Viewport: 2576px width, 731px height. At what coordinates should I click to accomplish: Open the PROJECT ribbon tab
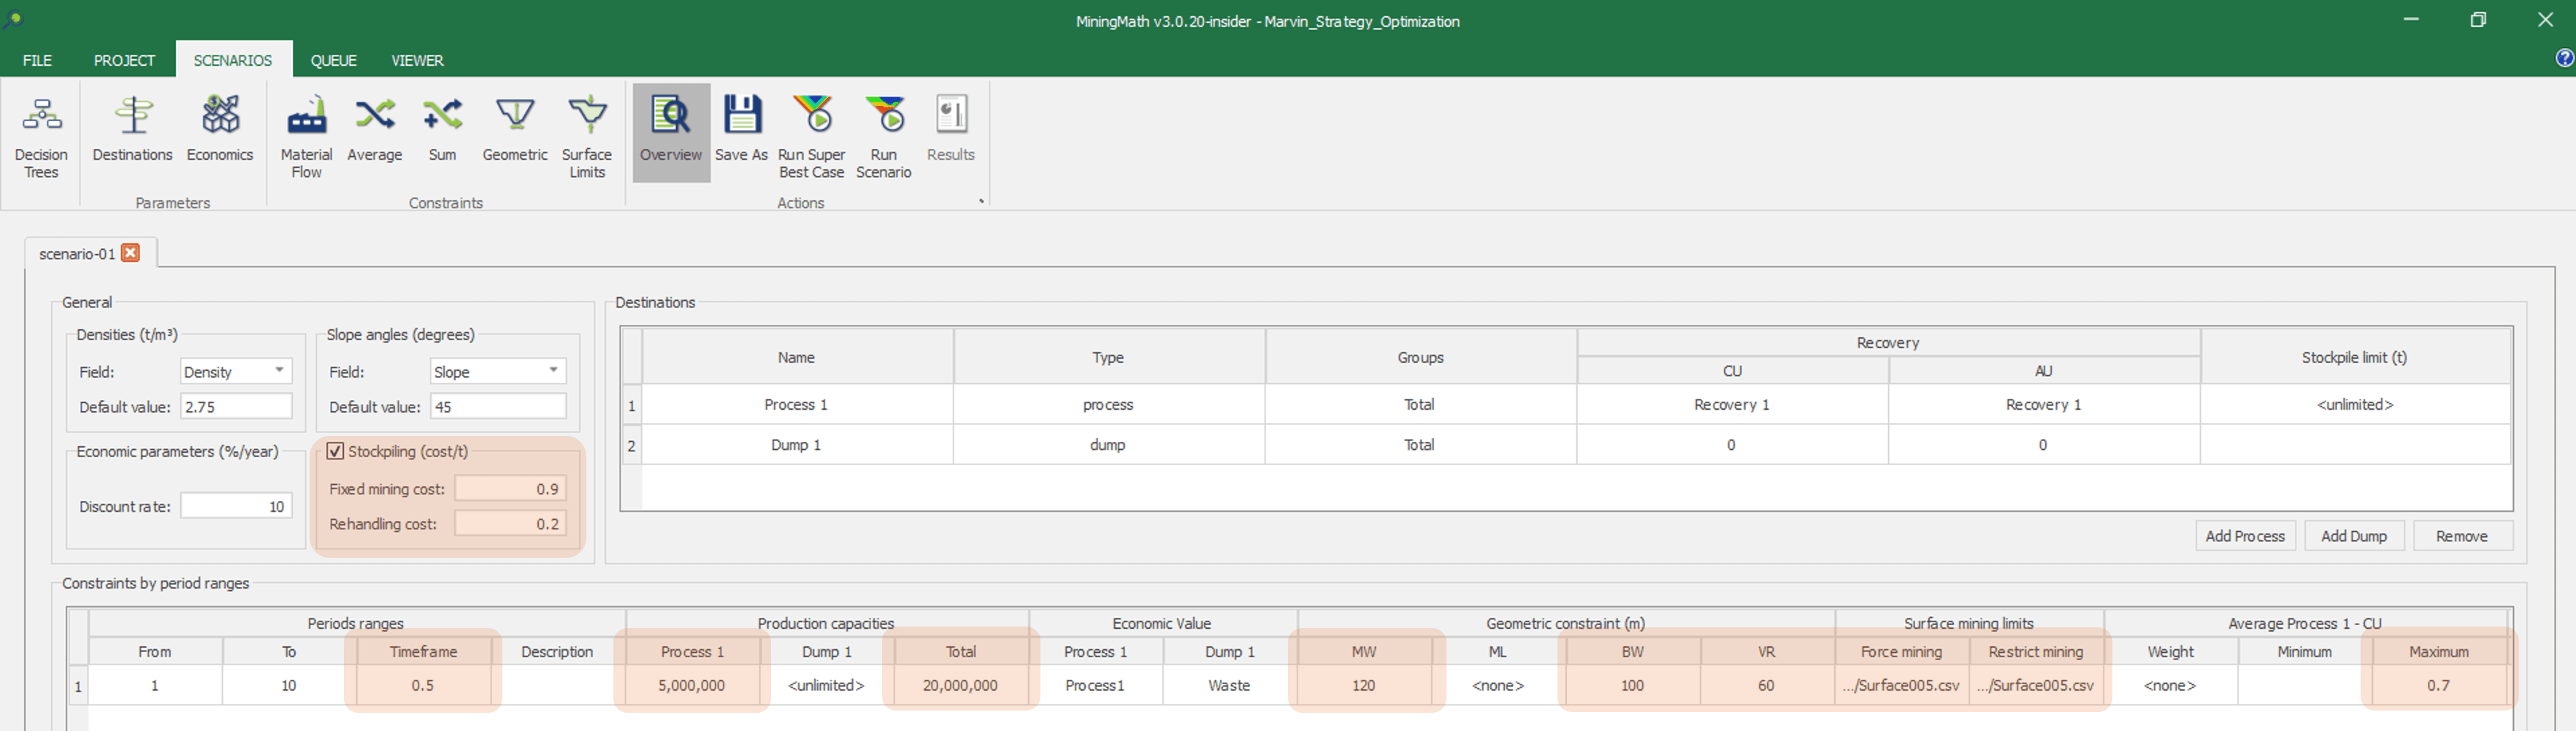[x=124, y=60]
